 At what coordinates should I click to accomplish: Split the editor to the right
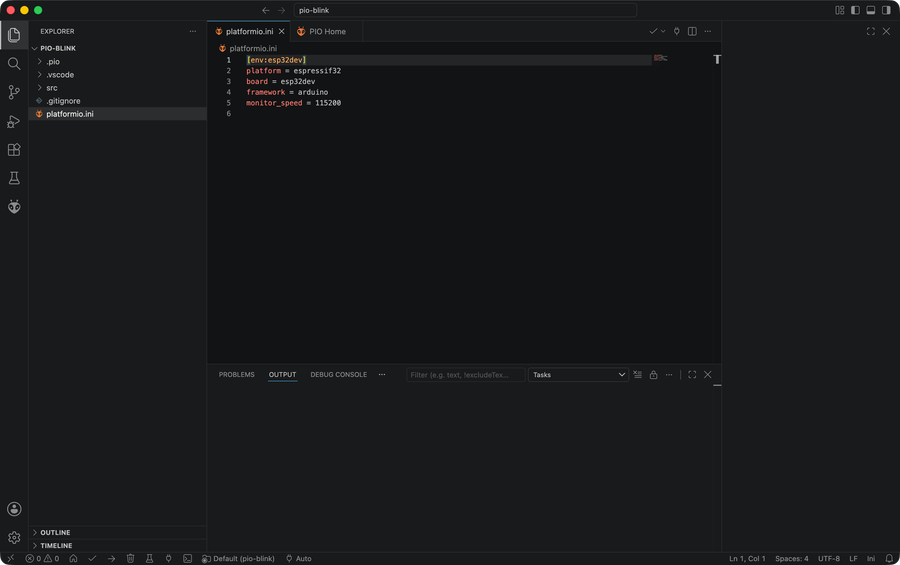pyautogui.click(x=692, y=31)
